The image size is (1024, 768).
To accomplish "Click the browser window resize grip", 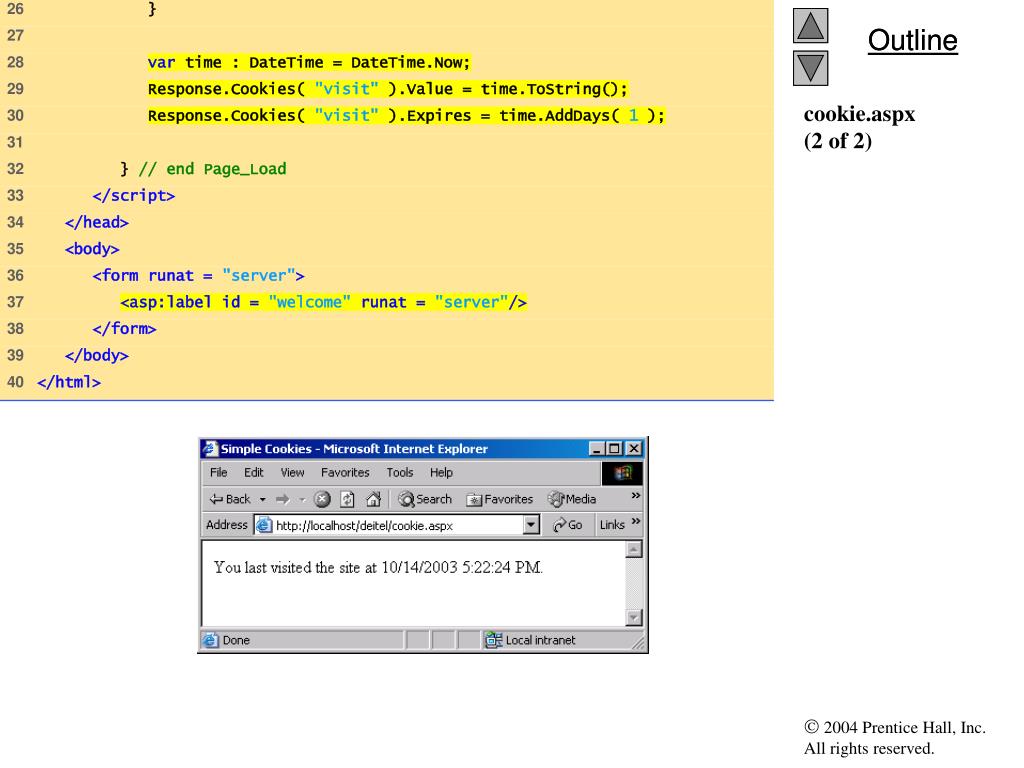I will (x=638, y=643).
